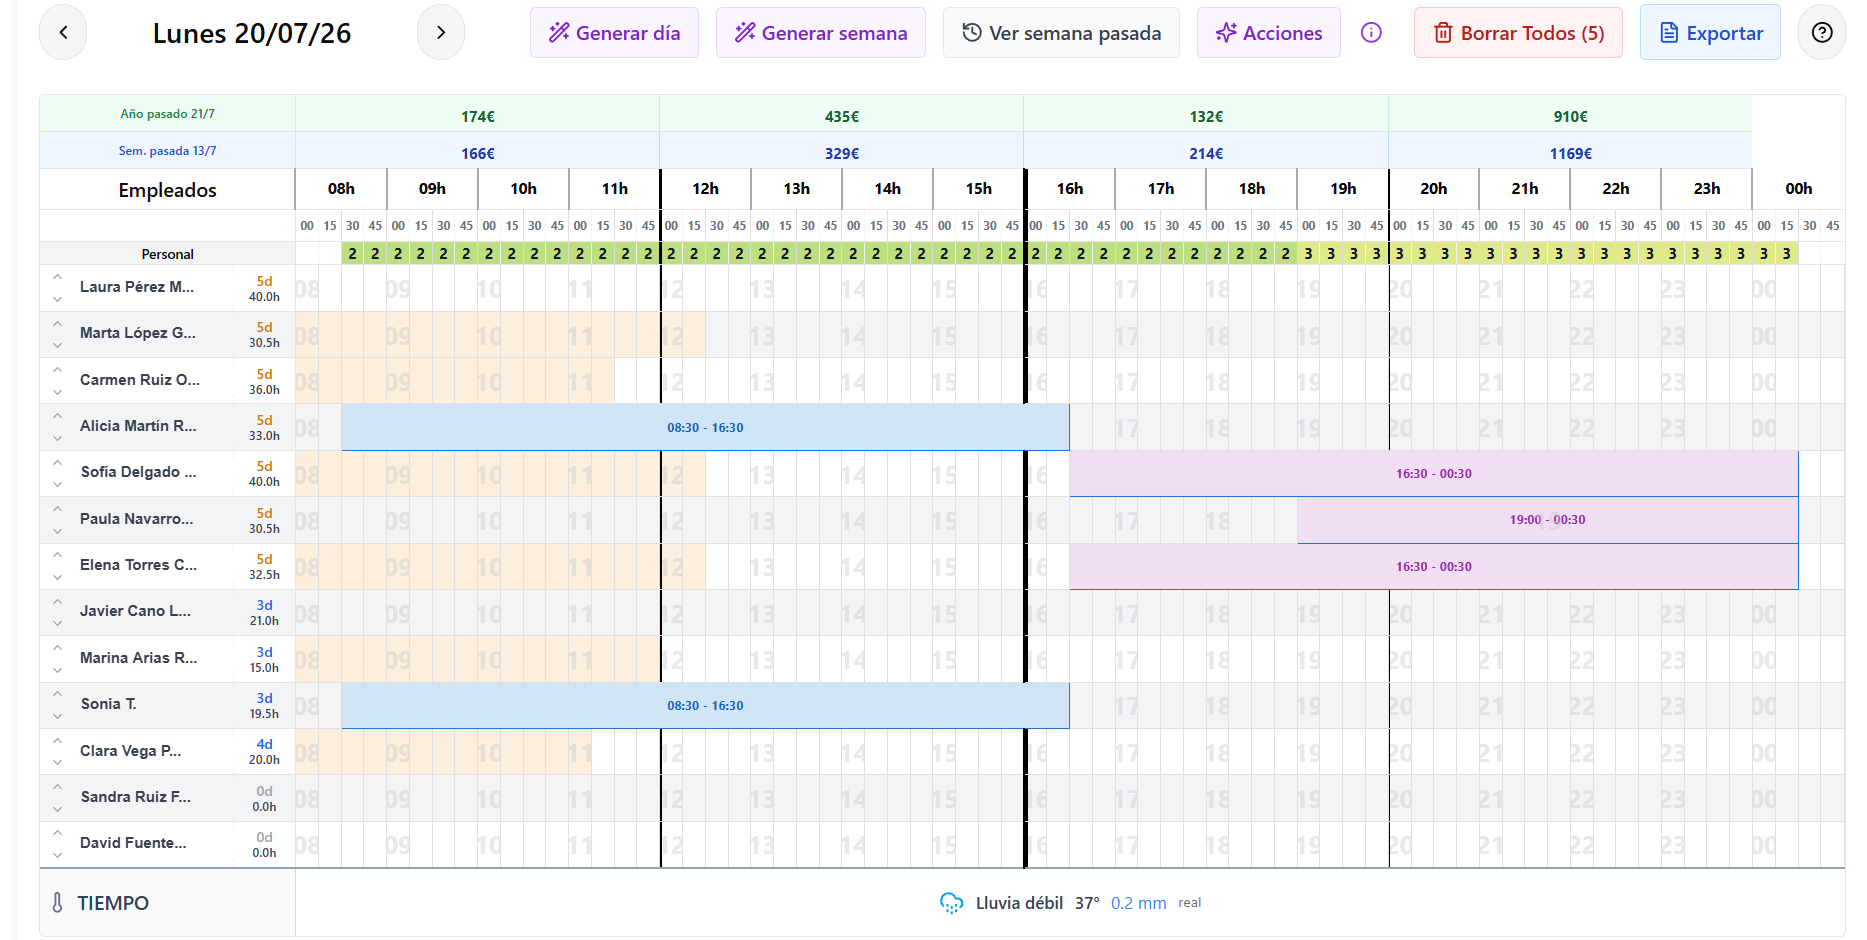Click Laura Pérez M... employee name

click(x=137, y=287)
